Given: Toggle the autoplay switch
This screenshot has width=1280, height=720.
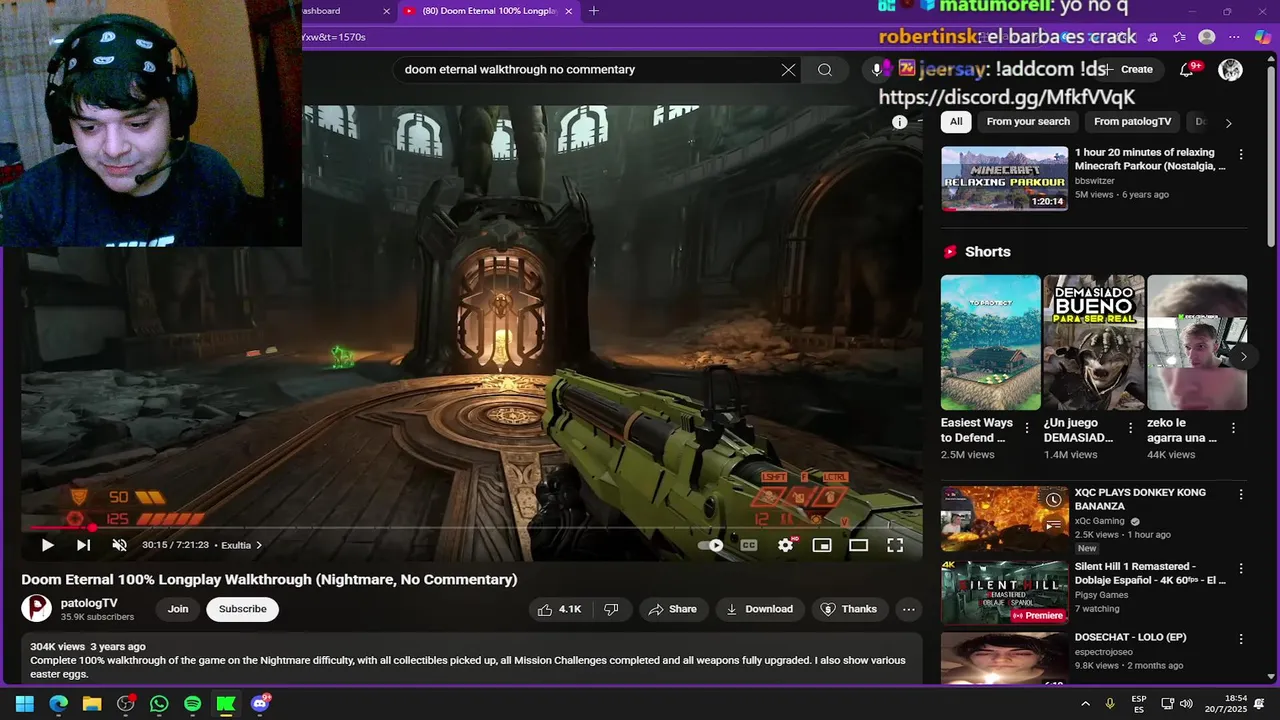Looking at the screenshot, I should 710,545.
